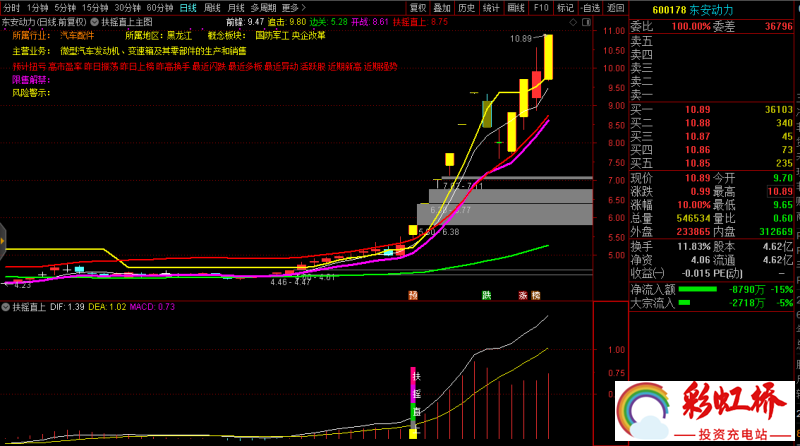The height and width of the screenshot is (446, 800).
Task: Click 外盘 value 233865
Action: [x=693, y=231]
